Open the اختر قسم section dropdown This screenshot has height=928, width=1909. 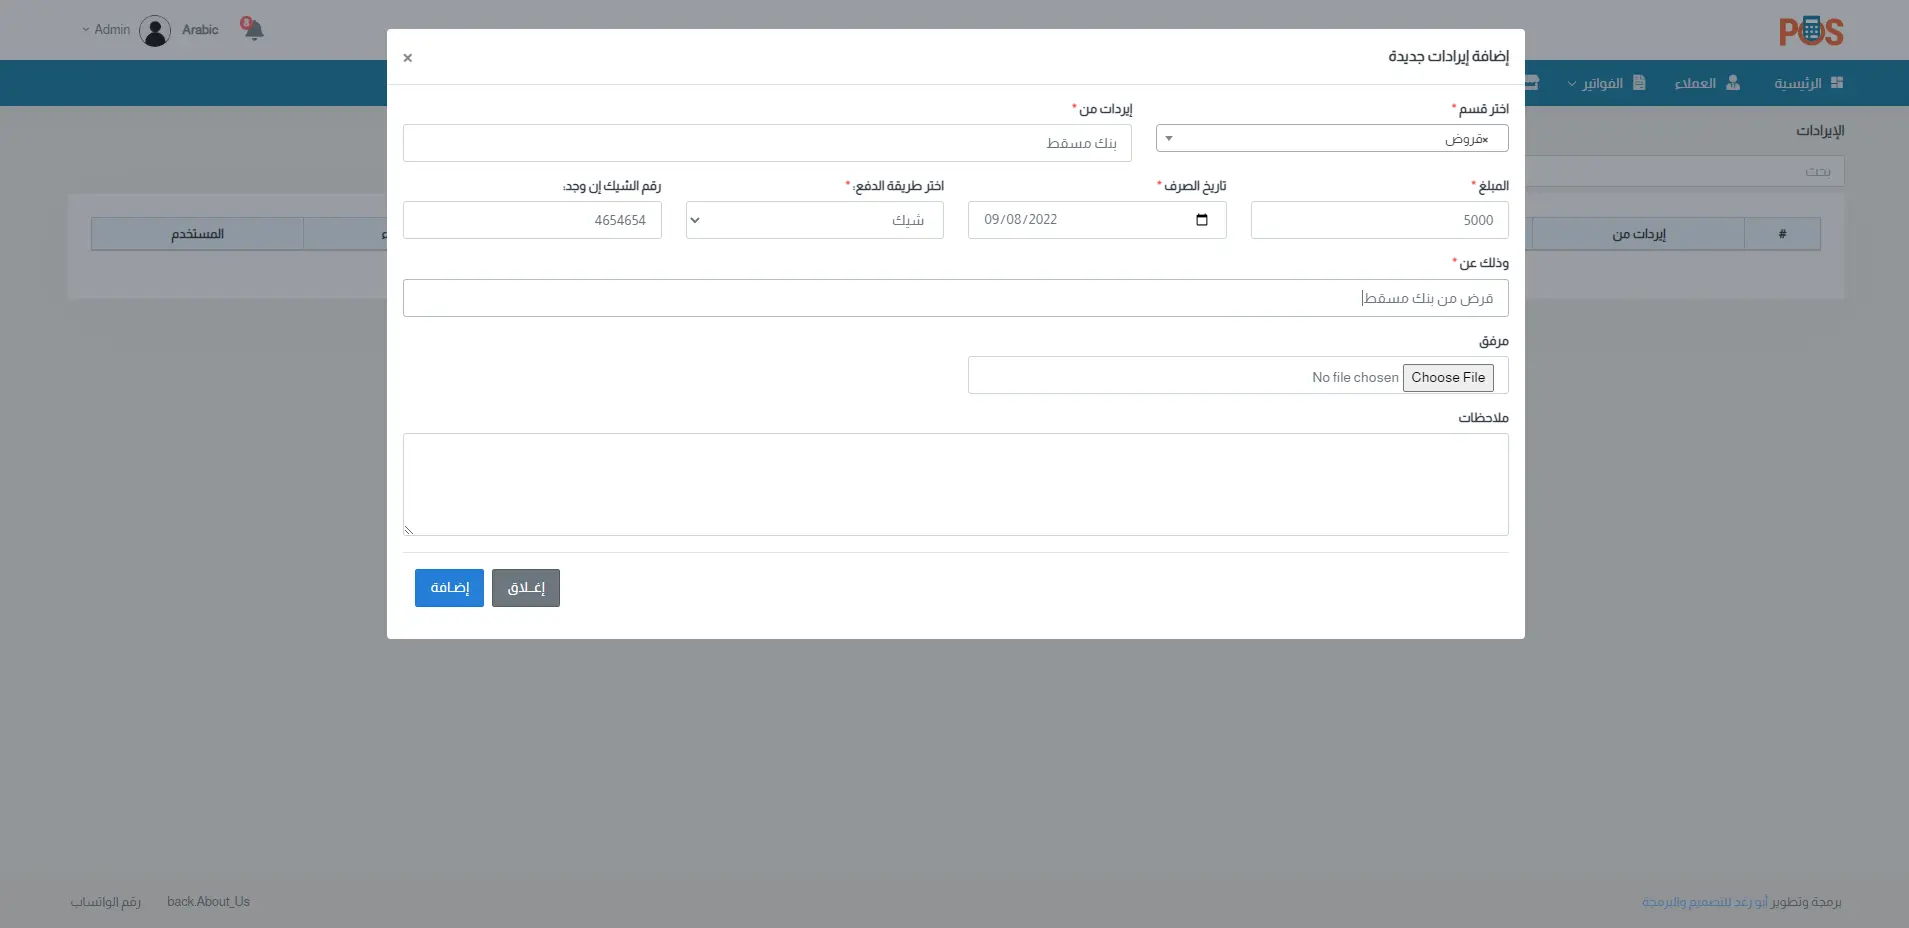[1331, 139]
